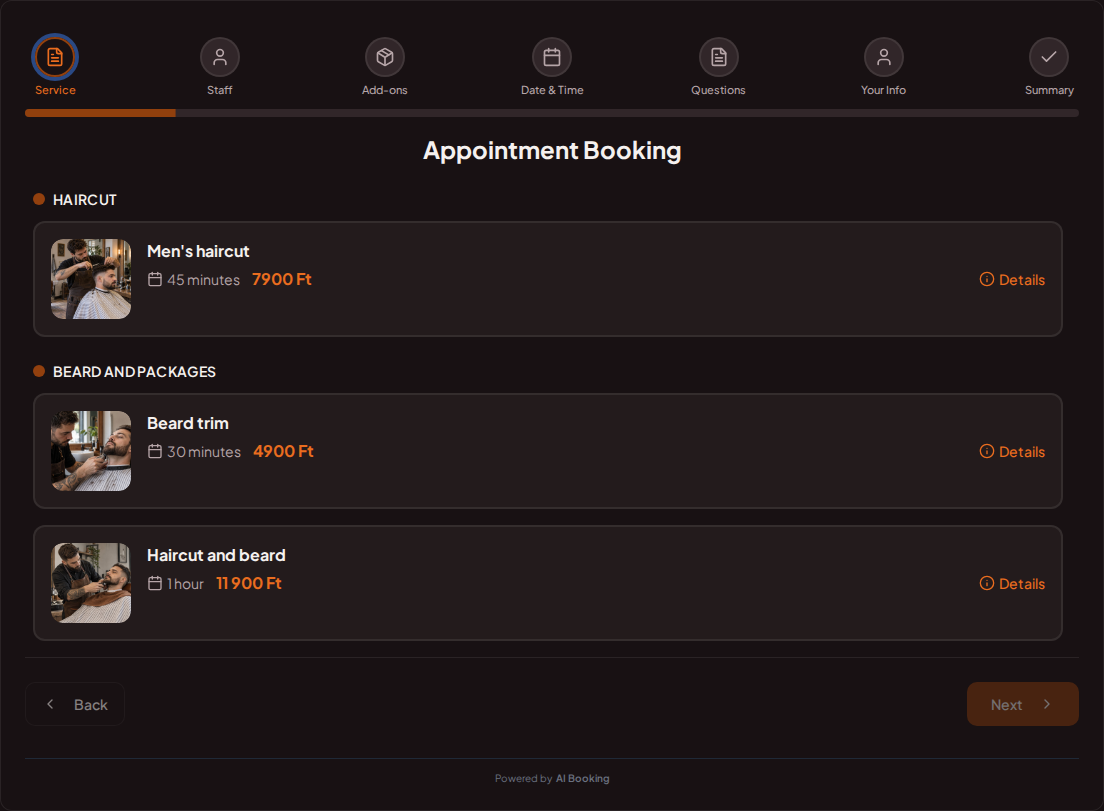
Task: Click info icon in Men's haircut Details
Action: coord(987,279)
